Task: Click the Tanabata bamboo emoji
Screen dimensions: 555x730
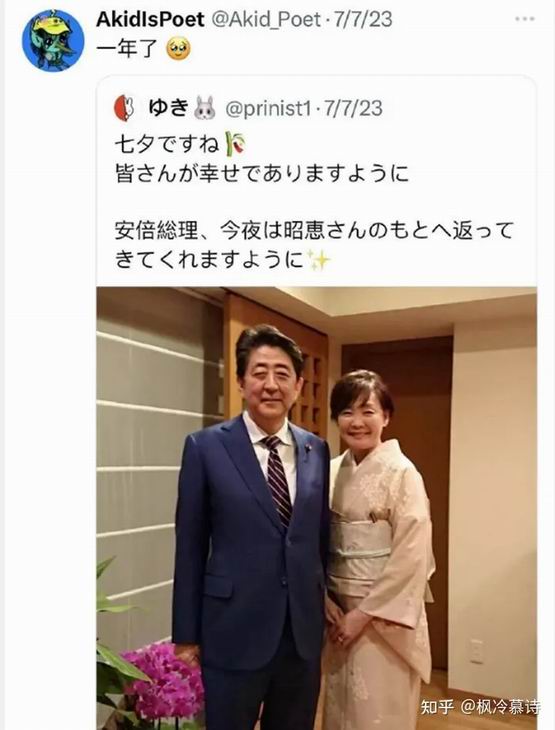Action: 236,144
